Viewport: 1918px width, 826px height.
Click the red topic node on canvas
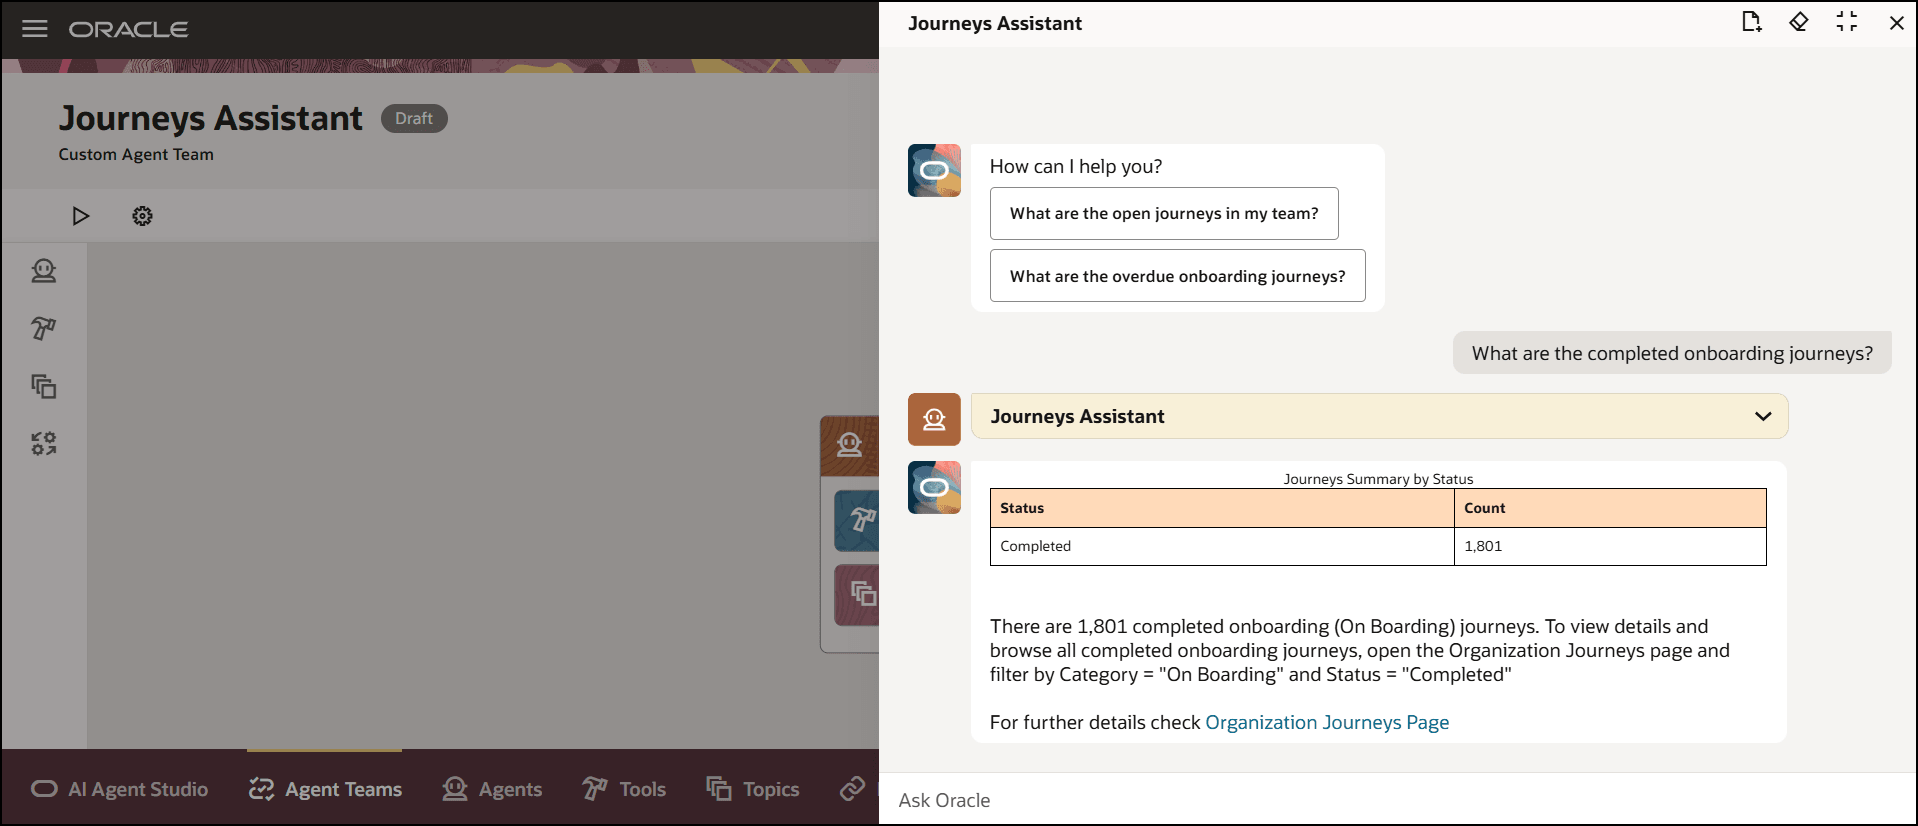click(858, 595)
